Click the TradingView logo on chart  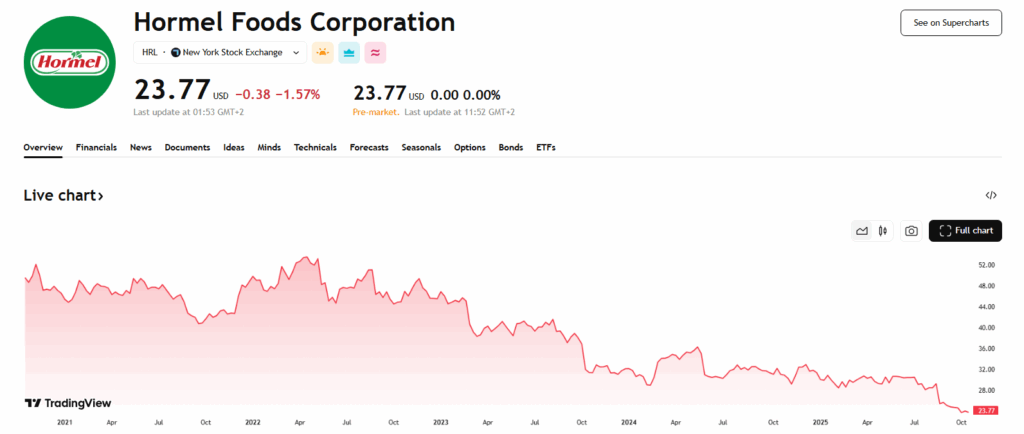click(68, 403)
